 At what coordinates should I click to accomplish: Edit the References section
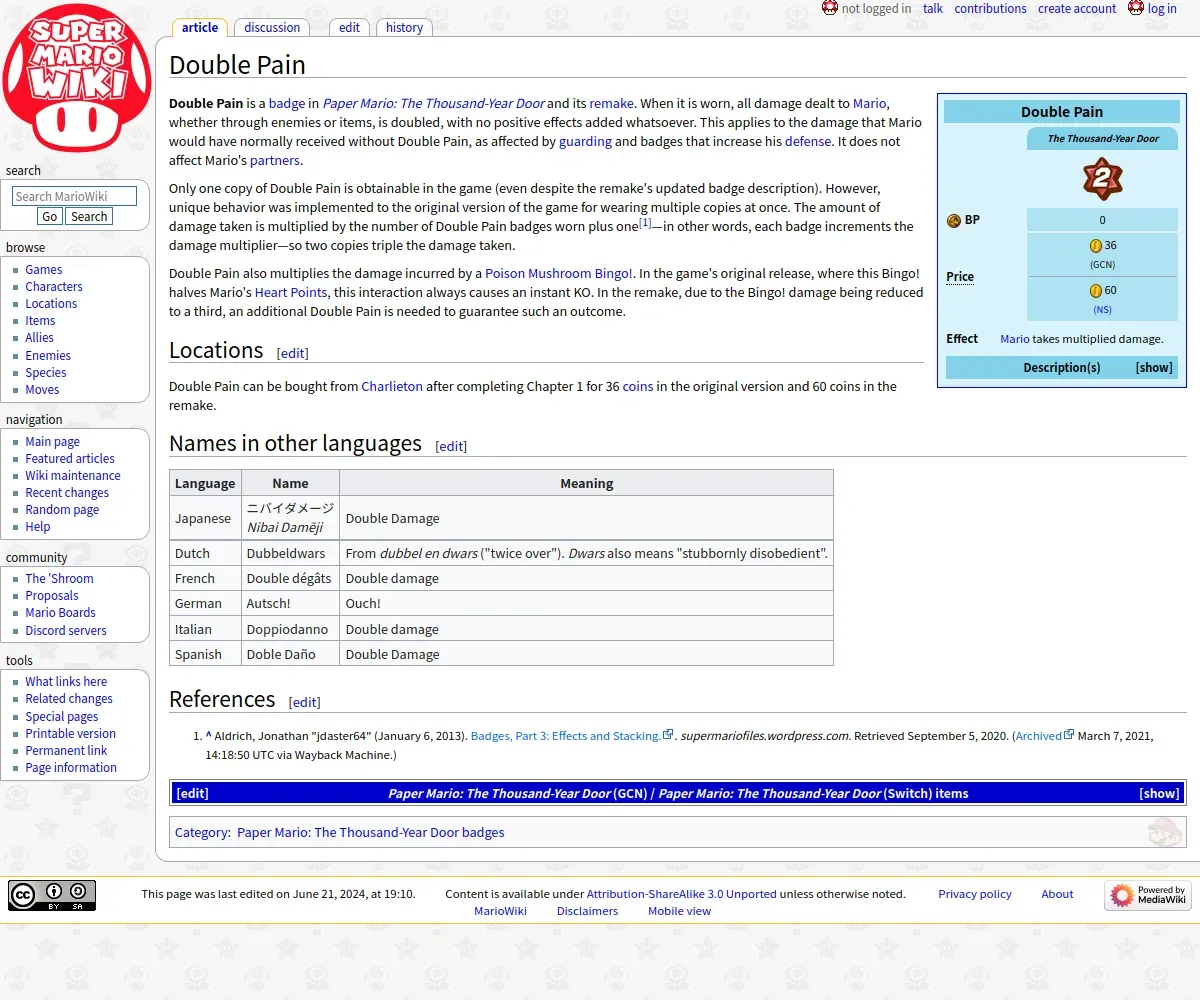point(304,702)
